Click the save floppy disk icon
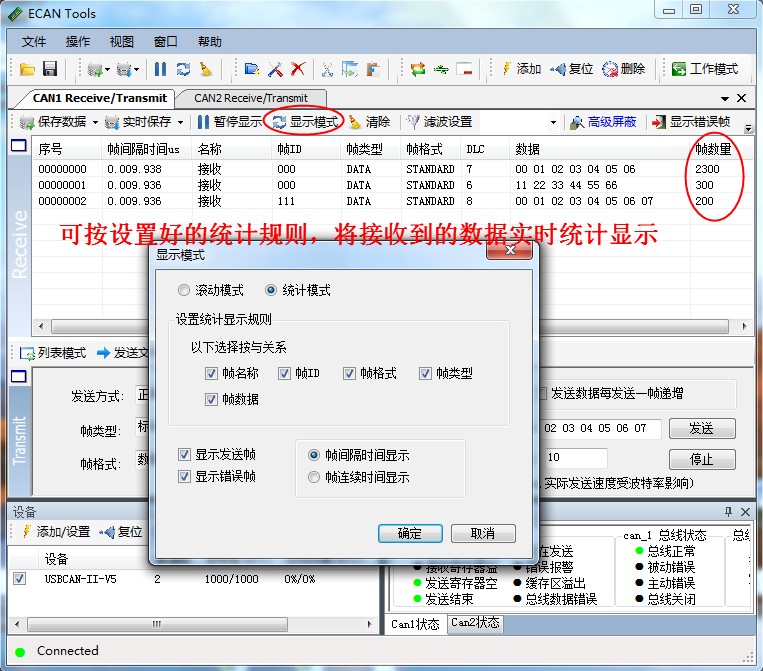The width and height of the screenshot is (763, 671). pyautogui.click(x=49, y=69)
